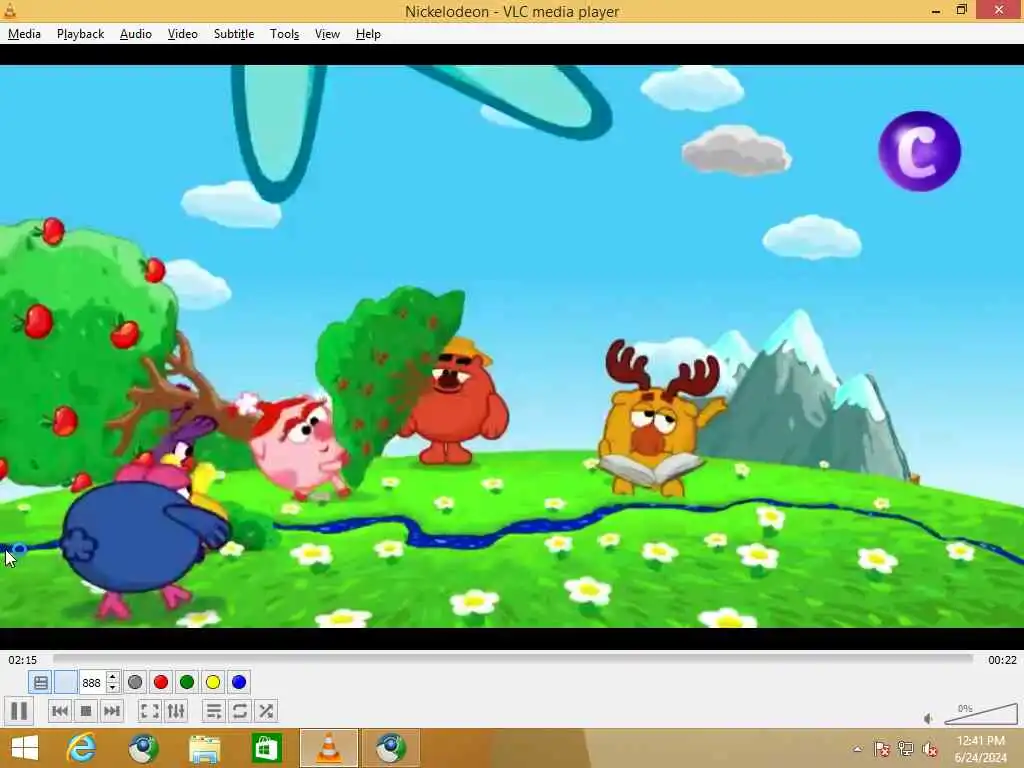Open the View menu
Image resolution: width=1024 pixels, height=768 pixels.
pos(327,34)
